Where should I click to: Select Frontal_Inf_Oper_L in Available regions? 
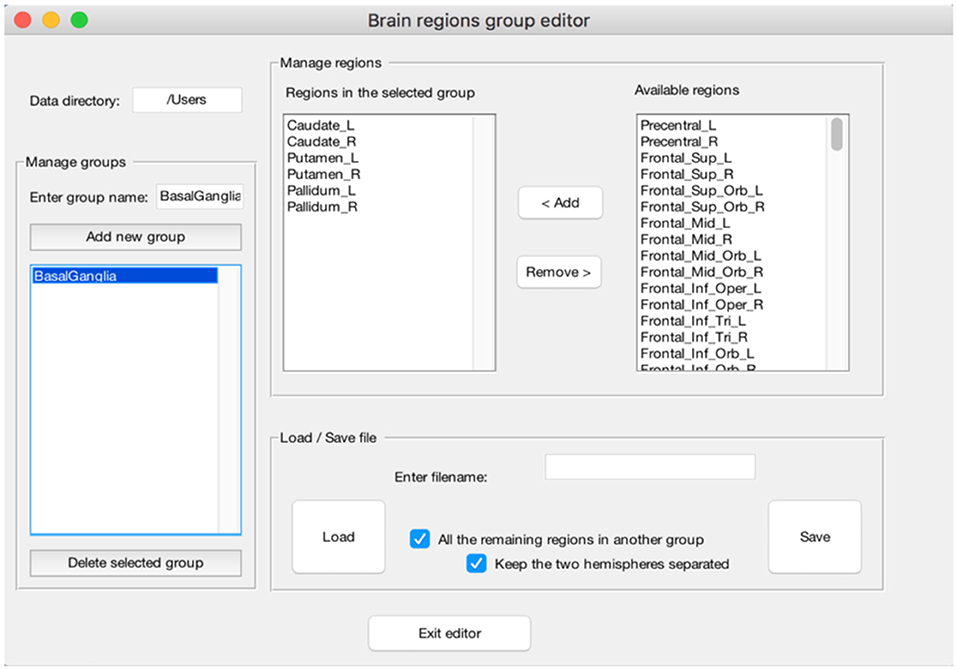click(x=732, y=289)
